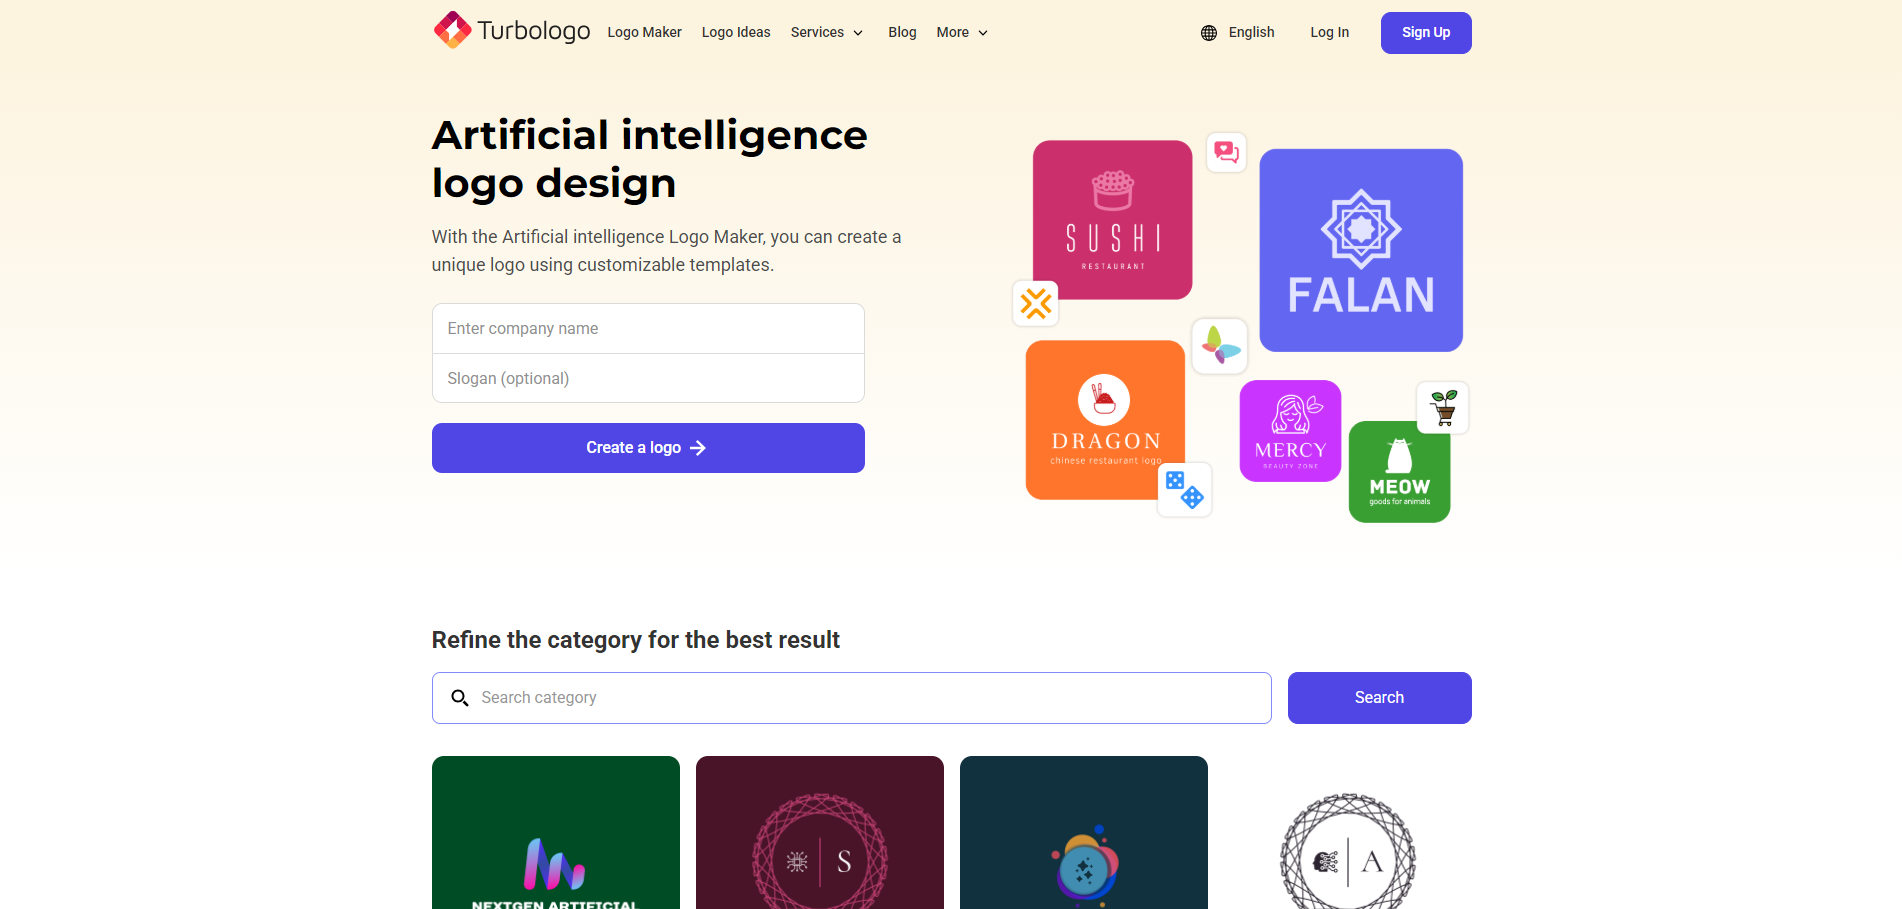Viewport: 1902px width, 909px height.
Task: Click the pink chat bubbles icon tile
Action: pyautogui.click(x=1226, y=152)
